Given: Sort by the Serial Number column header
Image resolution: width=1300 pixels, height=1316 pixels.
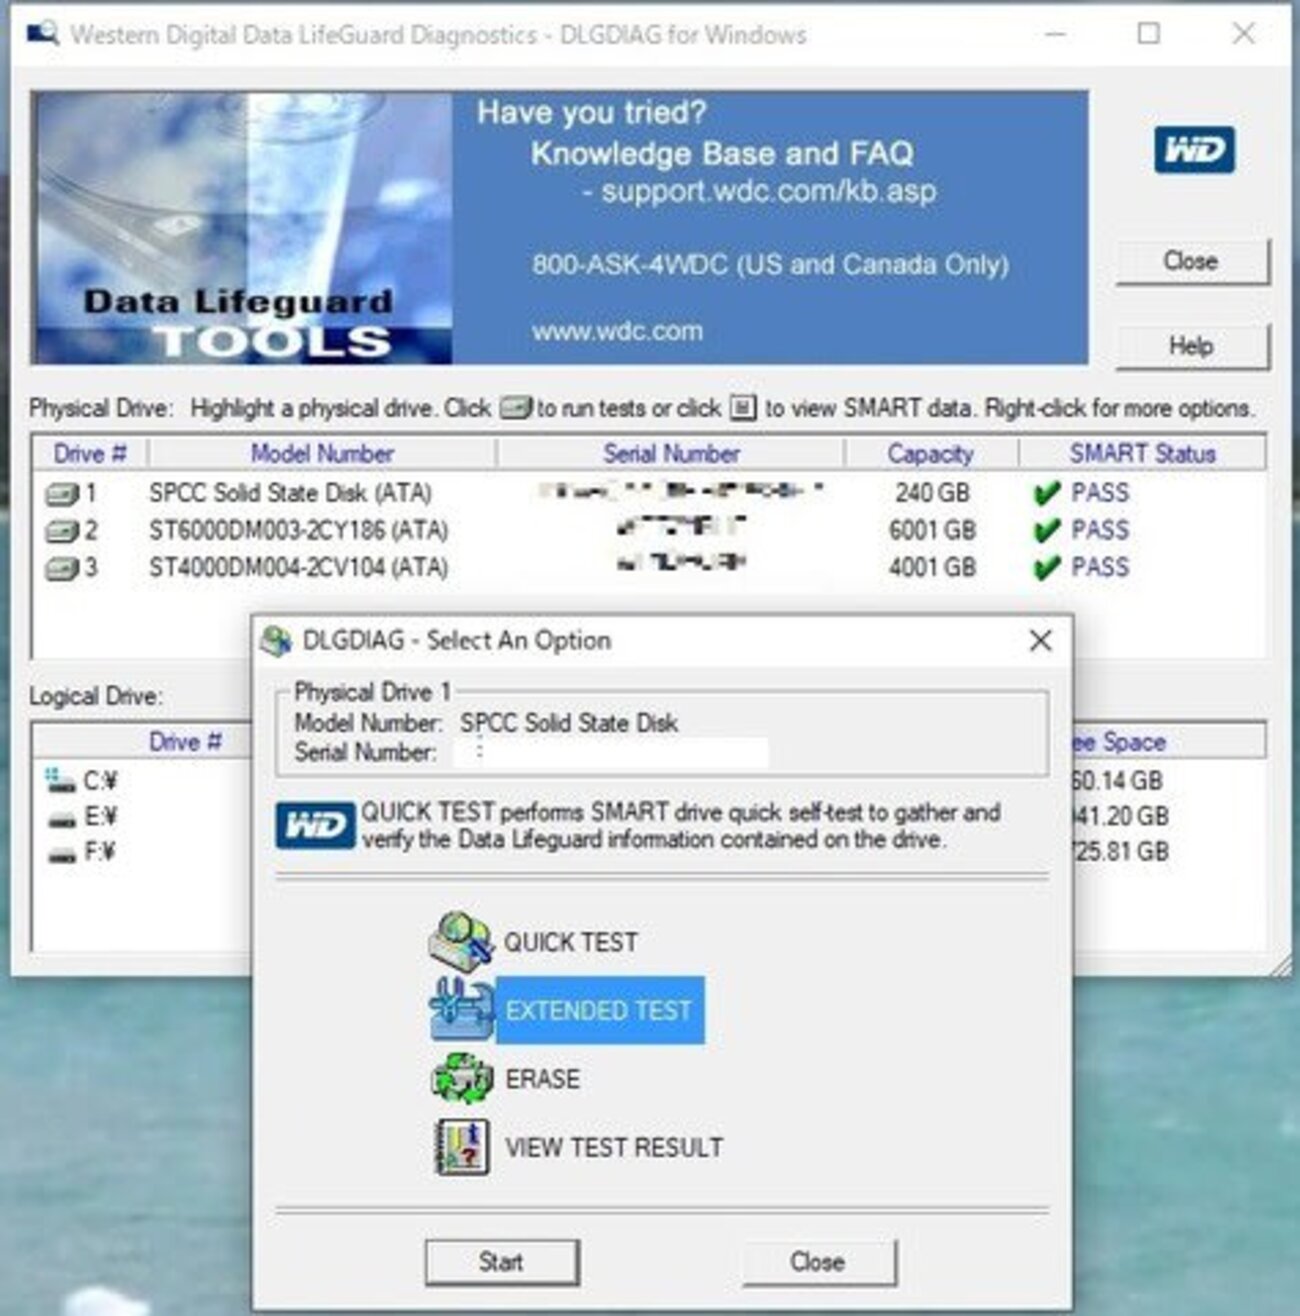Looking at the screenshot, I should [671, 453].
